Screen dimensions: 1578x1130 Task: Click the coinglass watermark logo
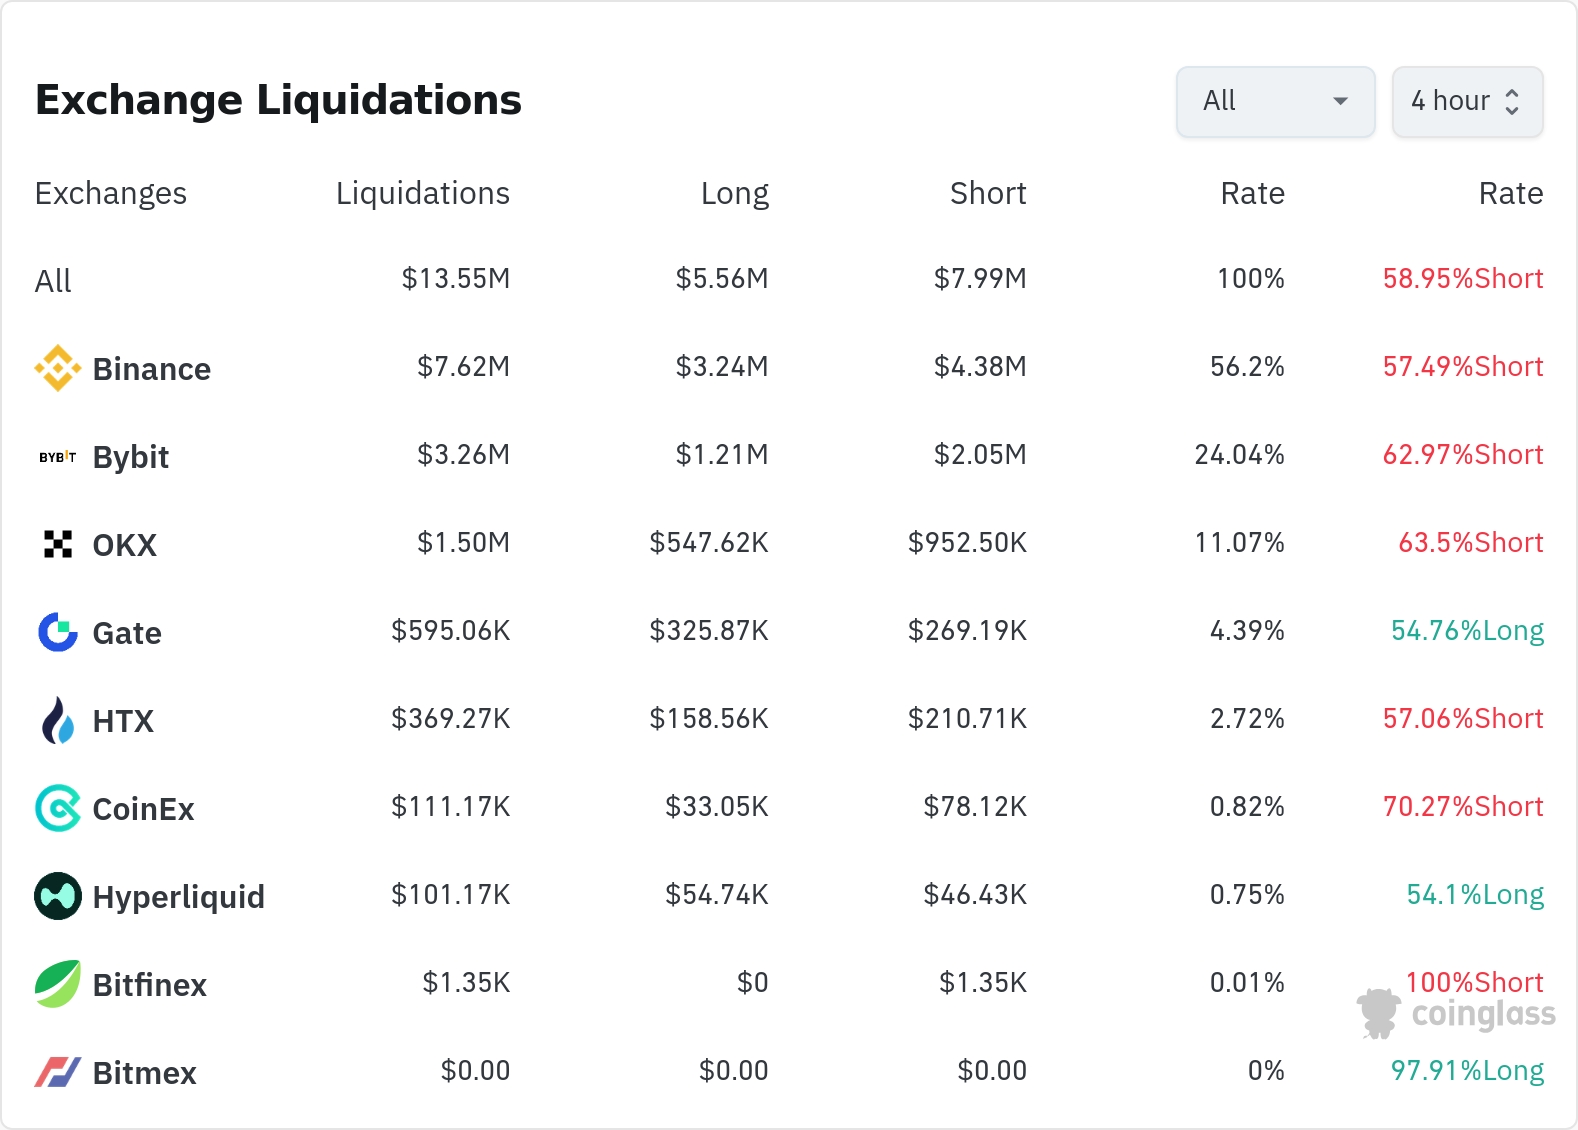coord(1456,1013)
